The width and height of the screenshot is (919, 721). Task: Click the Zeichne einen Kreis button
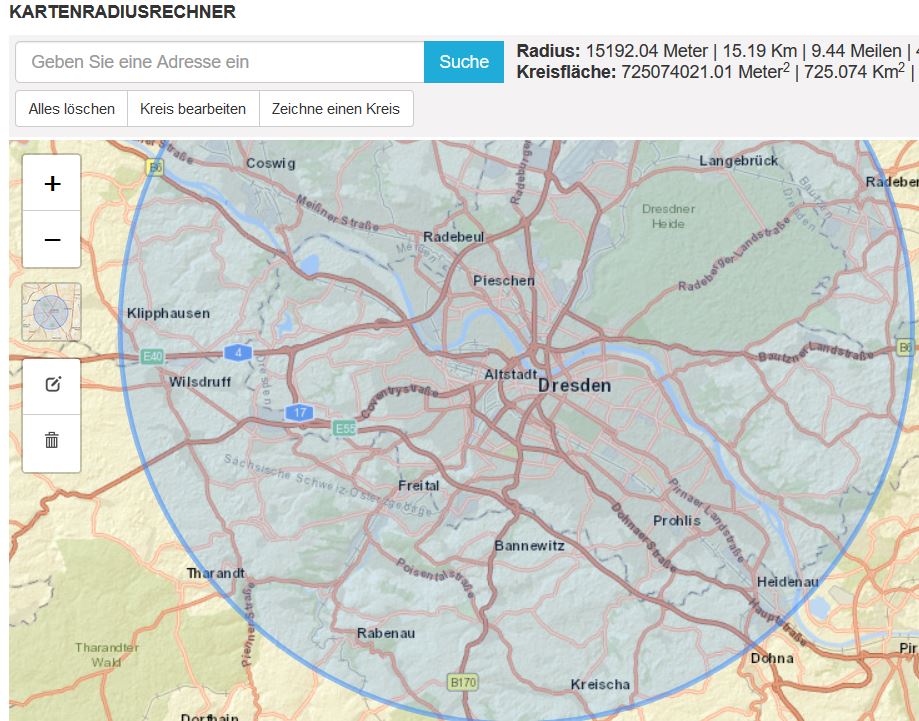pos(336,109)
